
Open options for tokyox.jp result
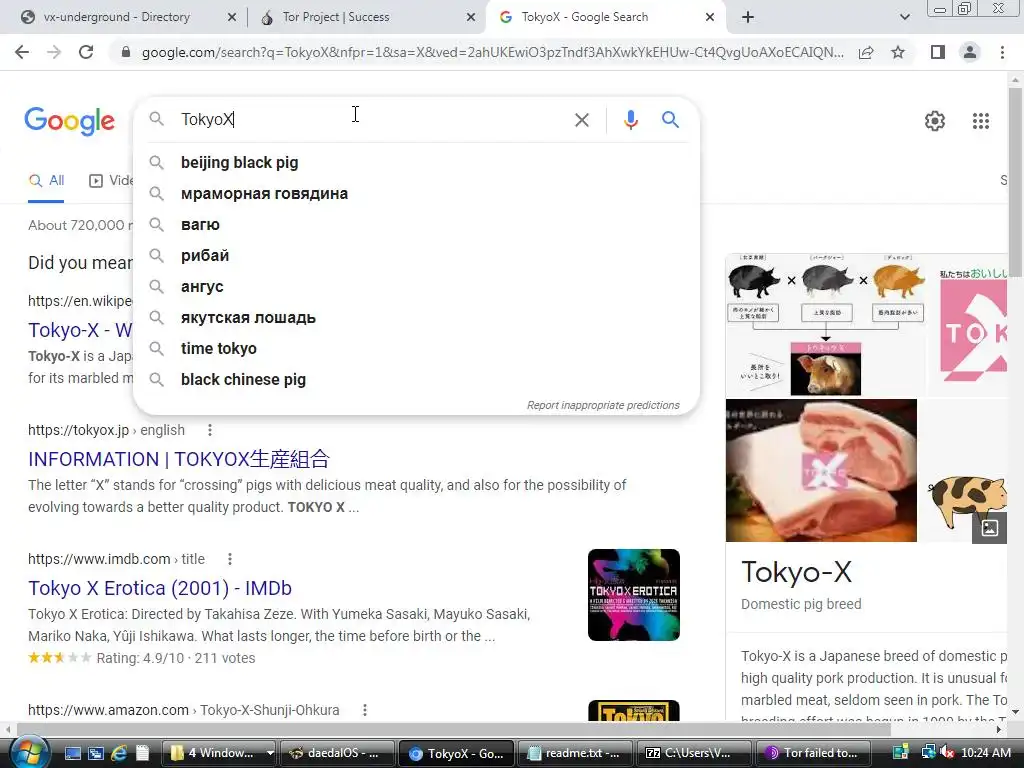pyautogui.click(x=210, y=430)
